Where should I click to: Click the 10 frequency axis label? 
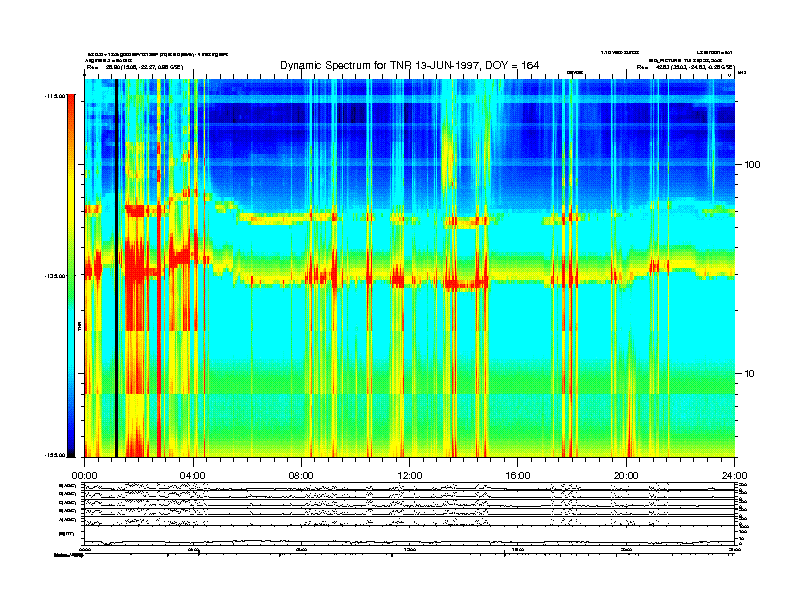click(x=750, y=374)
